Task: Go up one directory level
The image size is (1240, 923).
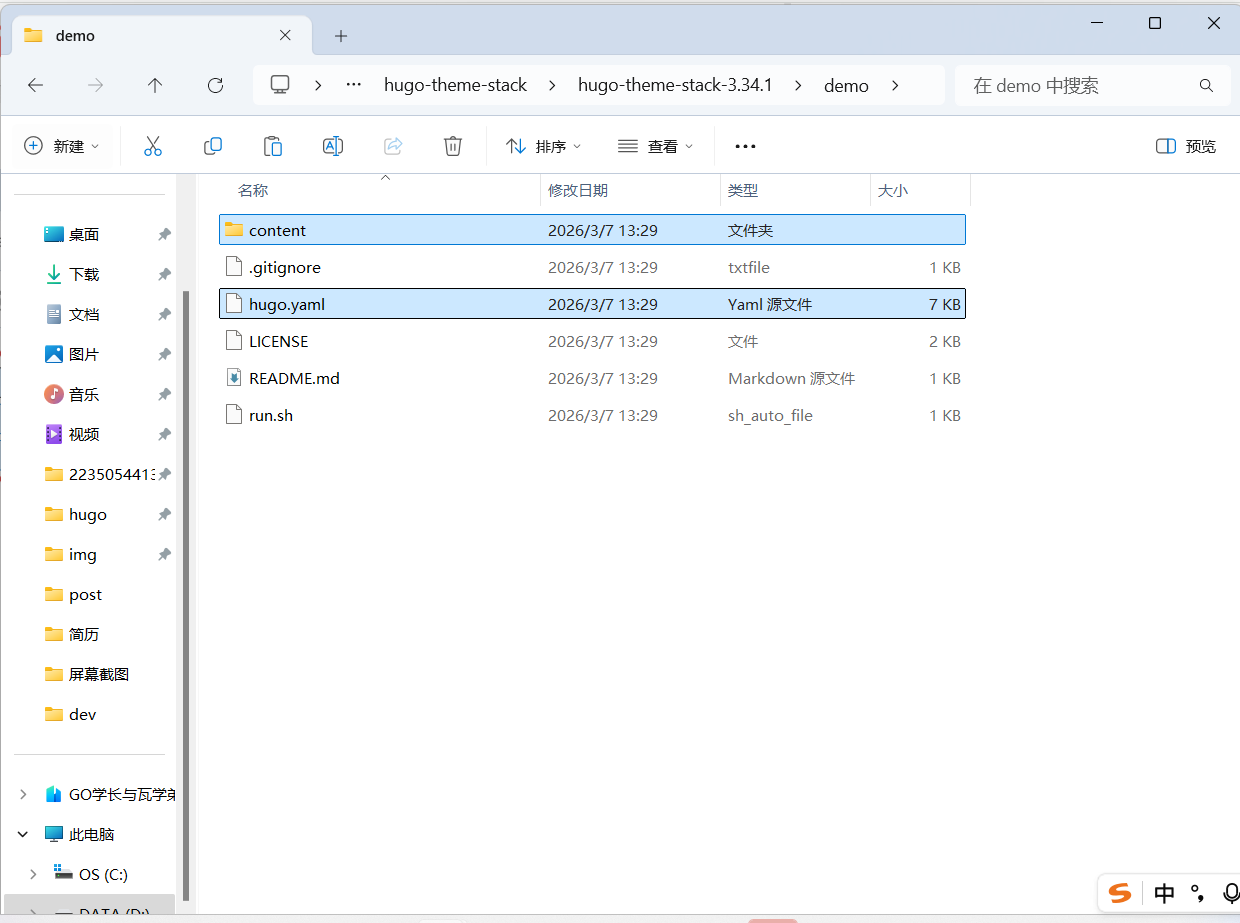Action: click(155, 86)
